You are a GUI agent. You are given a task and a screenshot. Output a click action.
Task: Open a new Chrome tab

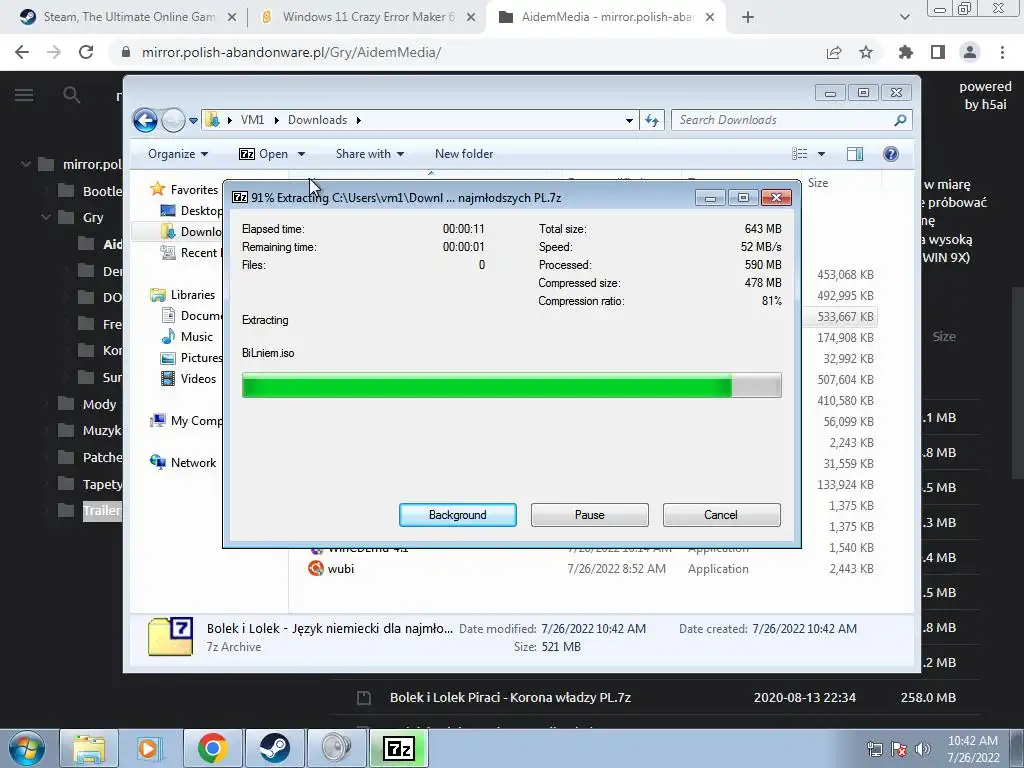[748, 18]
